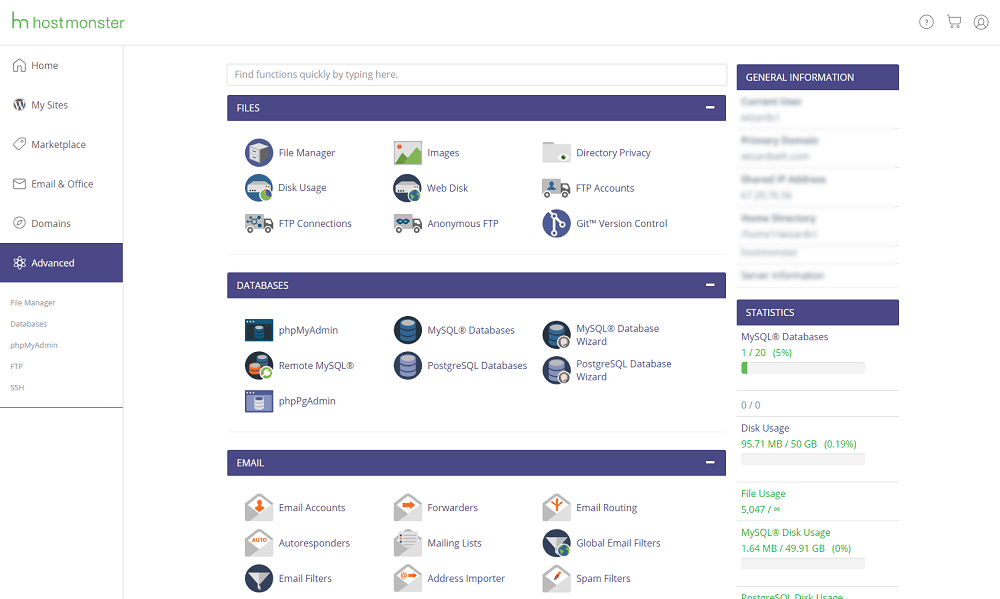The height and width of the screenshot is (599, 1000).
Task: Open the File Manager sidebar sublink
Action: 33,303
